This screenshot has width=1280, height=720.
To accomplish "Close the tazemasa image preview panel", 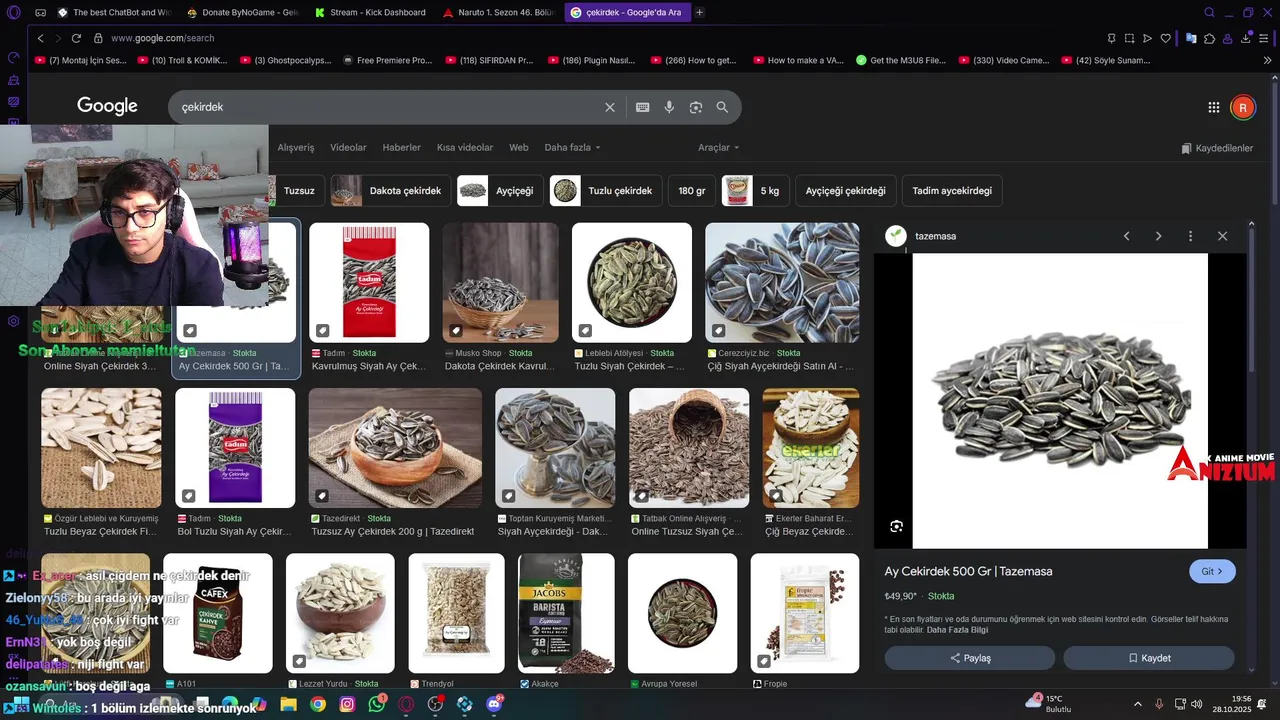I will point(1222,236).
